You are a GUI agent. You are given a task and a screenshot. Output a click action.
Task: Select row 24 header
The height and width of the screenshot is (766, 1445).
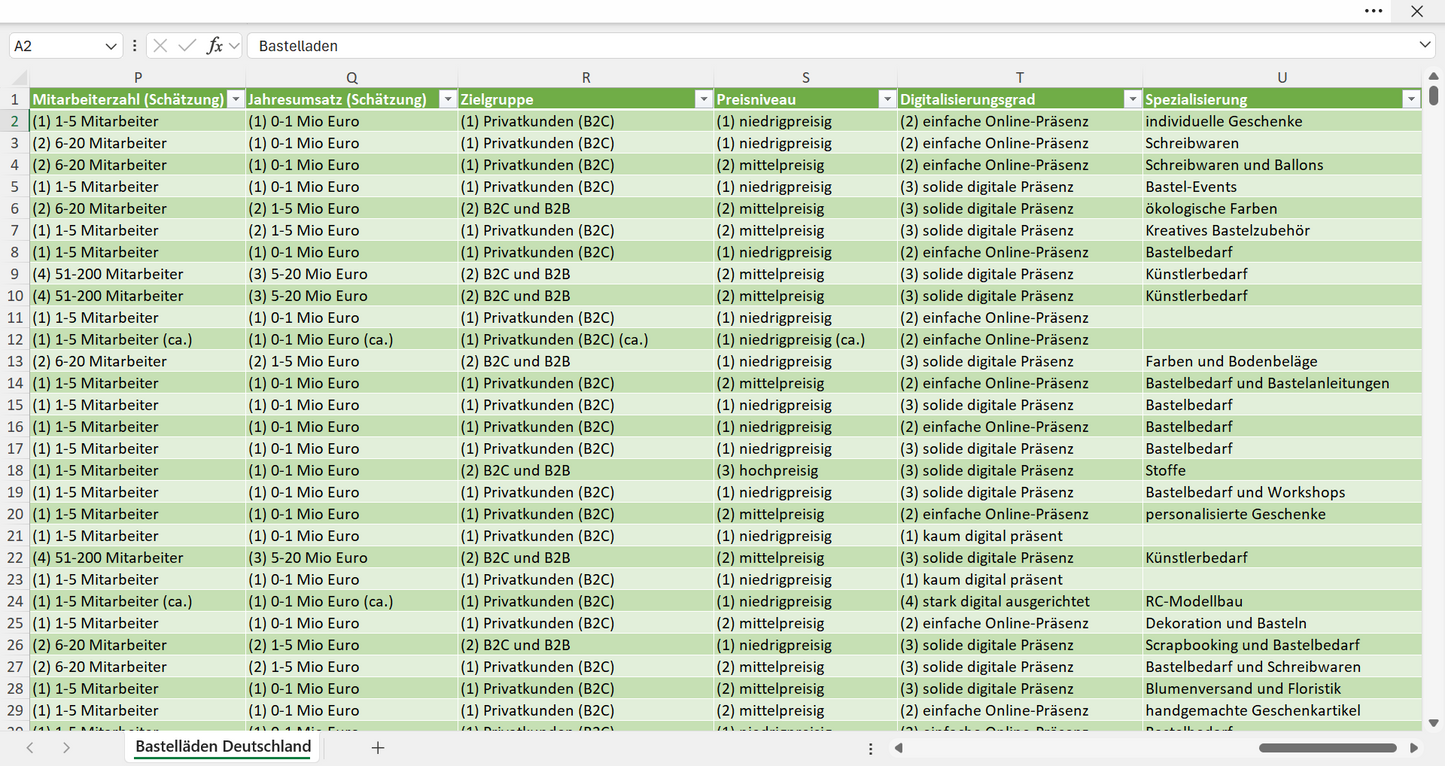15,601
